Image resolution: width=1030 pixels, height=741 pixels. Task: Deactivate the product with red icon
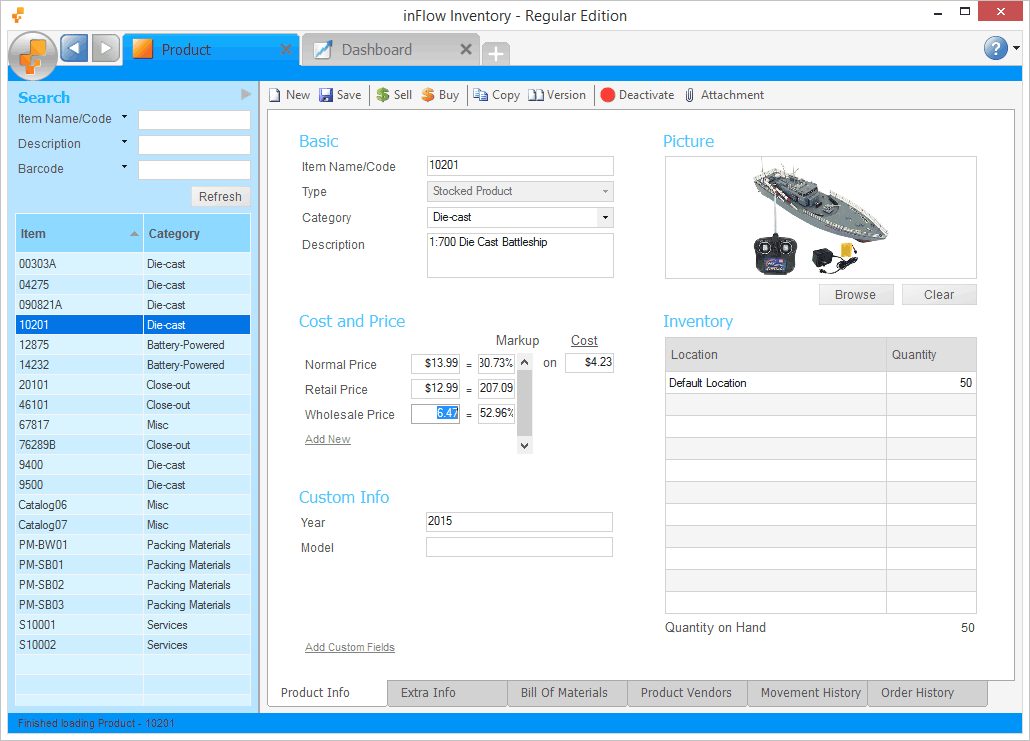tap(608, 95)
